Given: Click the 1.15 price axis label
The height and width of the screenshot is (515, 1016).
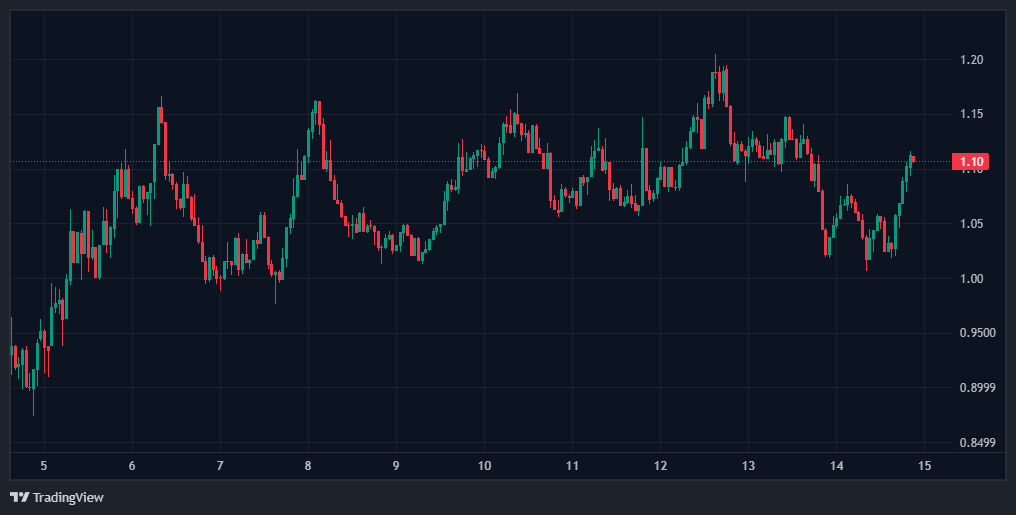Looking at the screenshot, I should [x=971, y=114].
